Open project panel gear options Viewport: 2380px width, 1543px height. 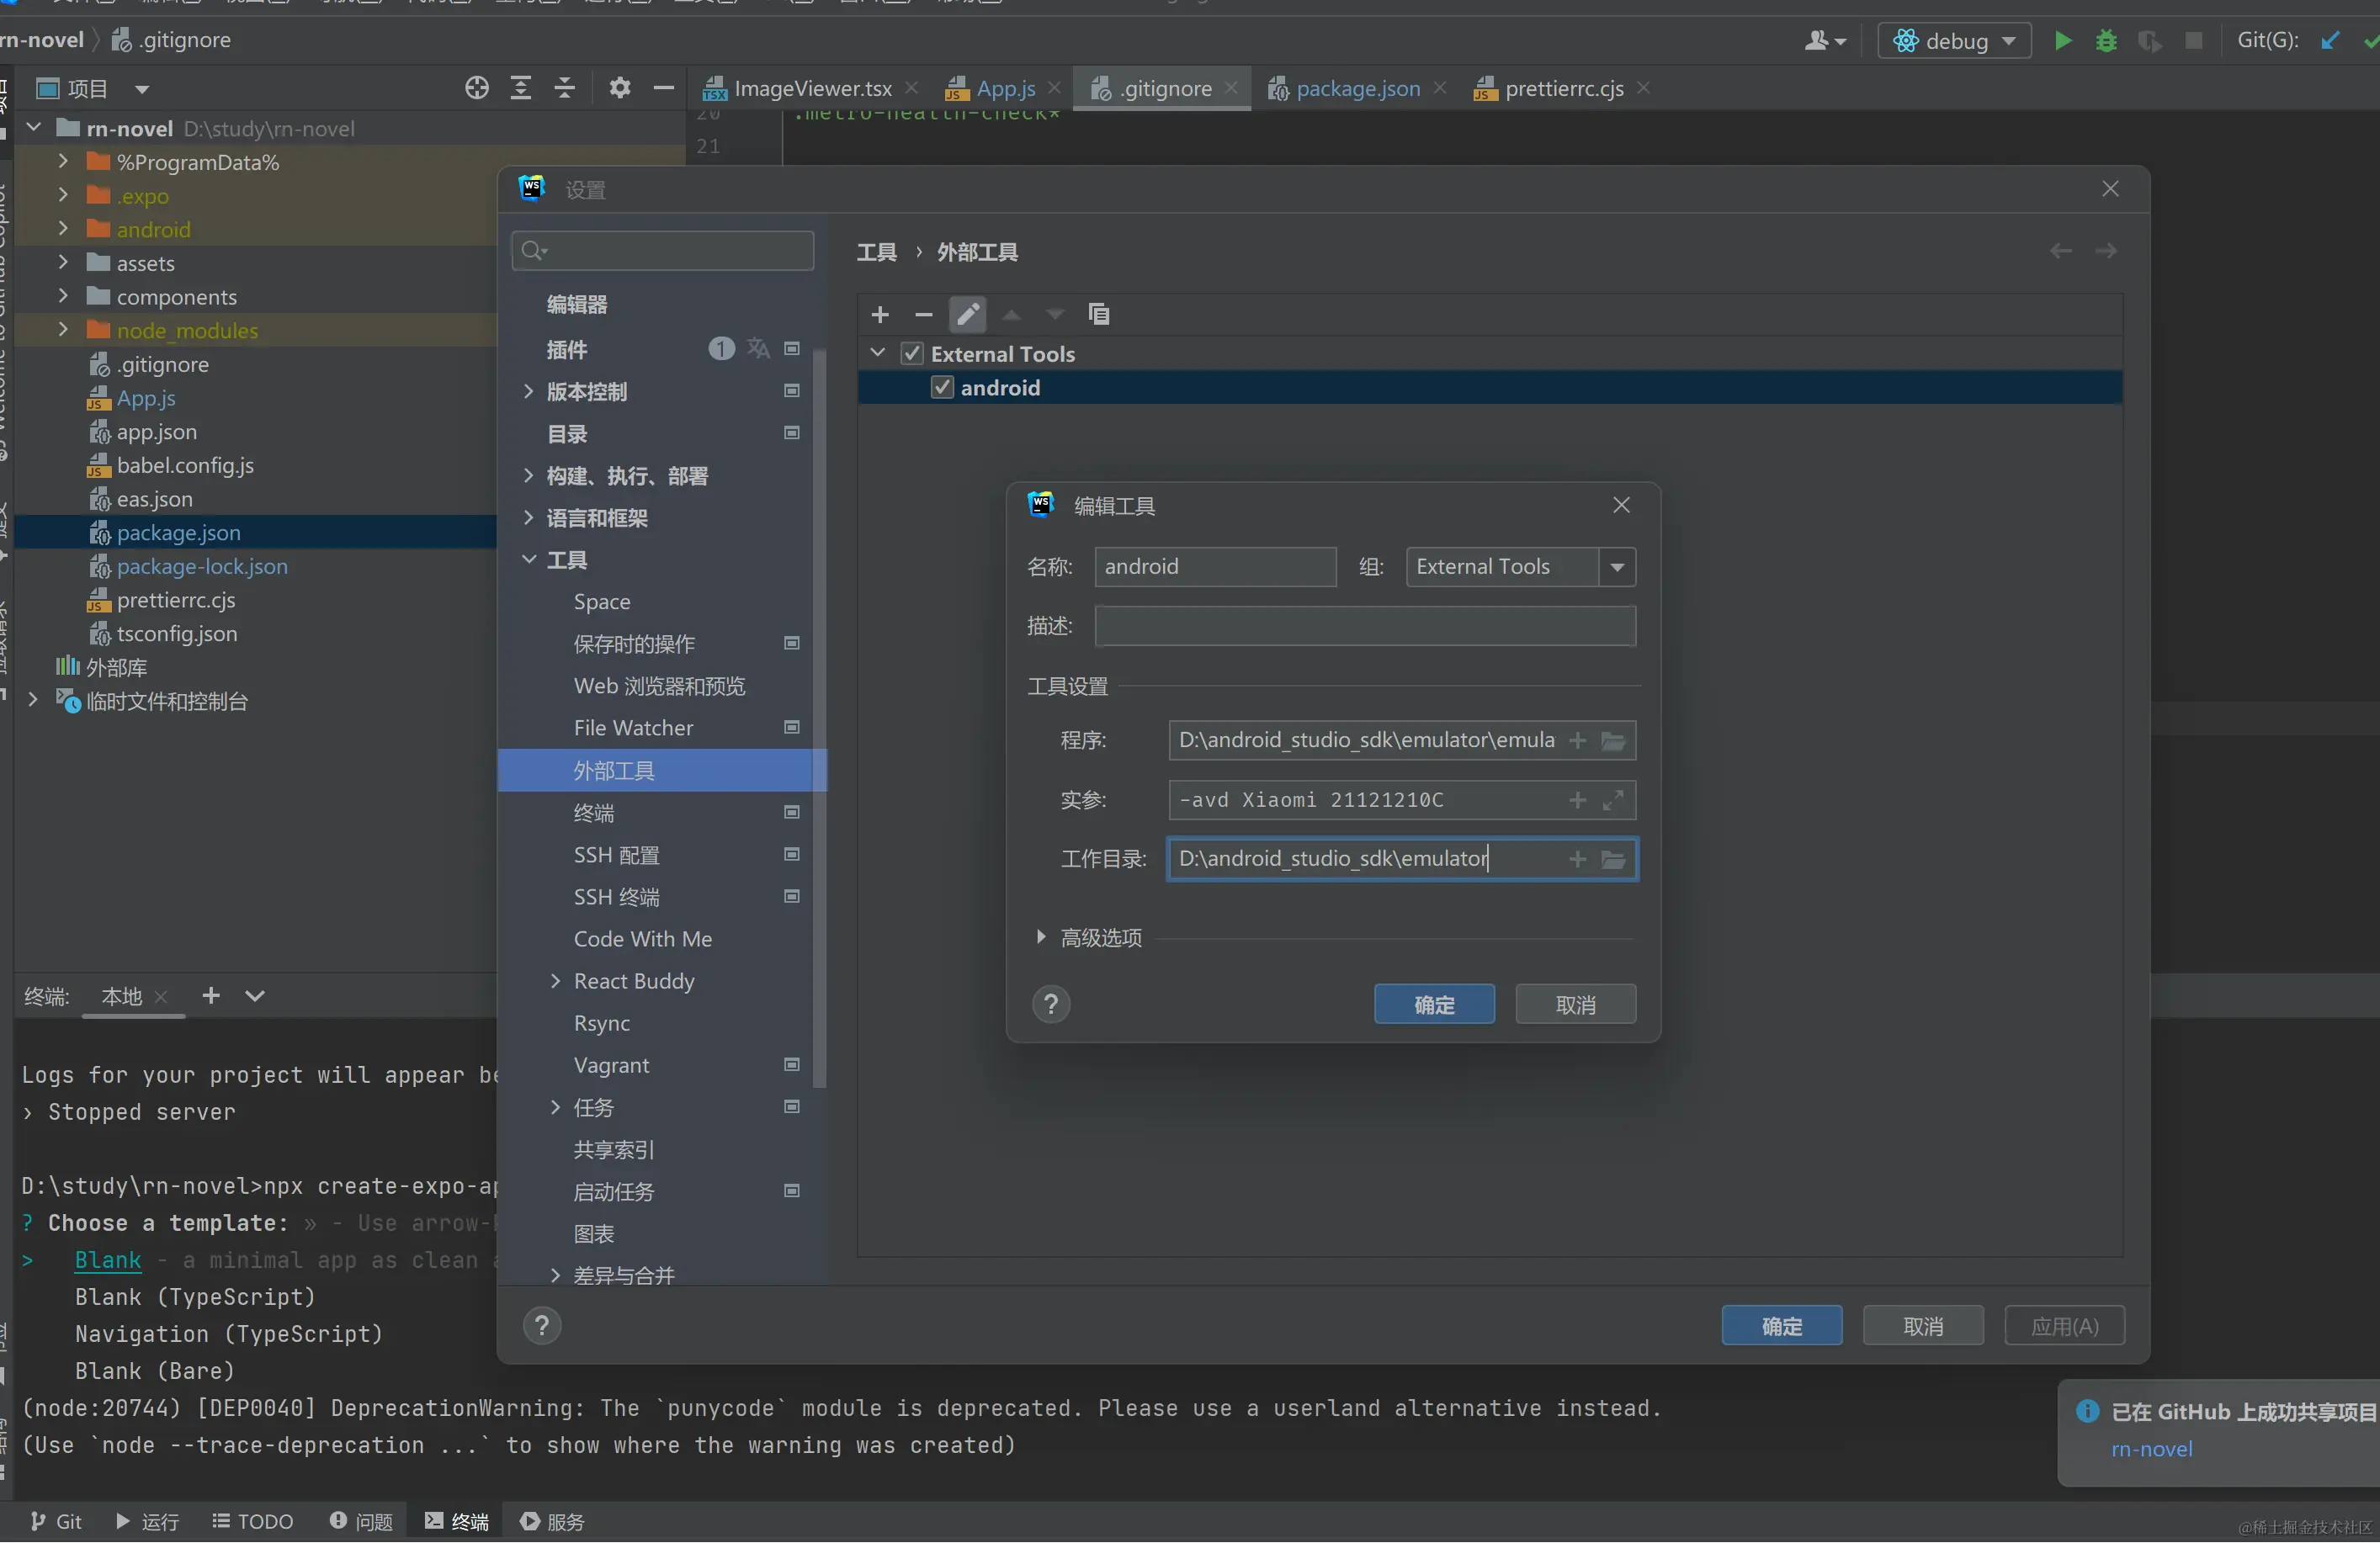click(x=620, y=88)
